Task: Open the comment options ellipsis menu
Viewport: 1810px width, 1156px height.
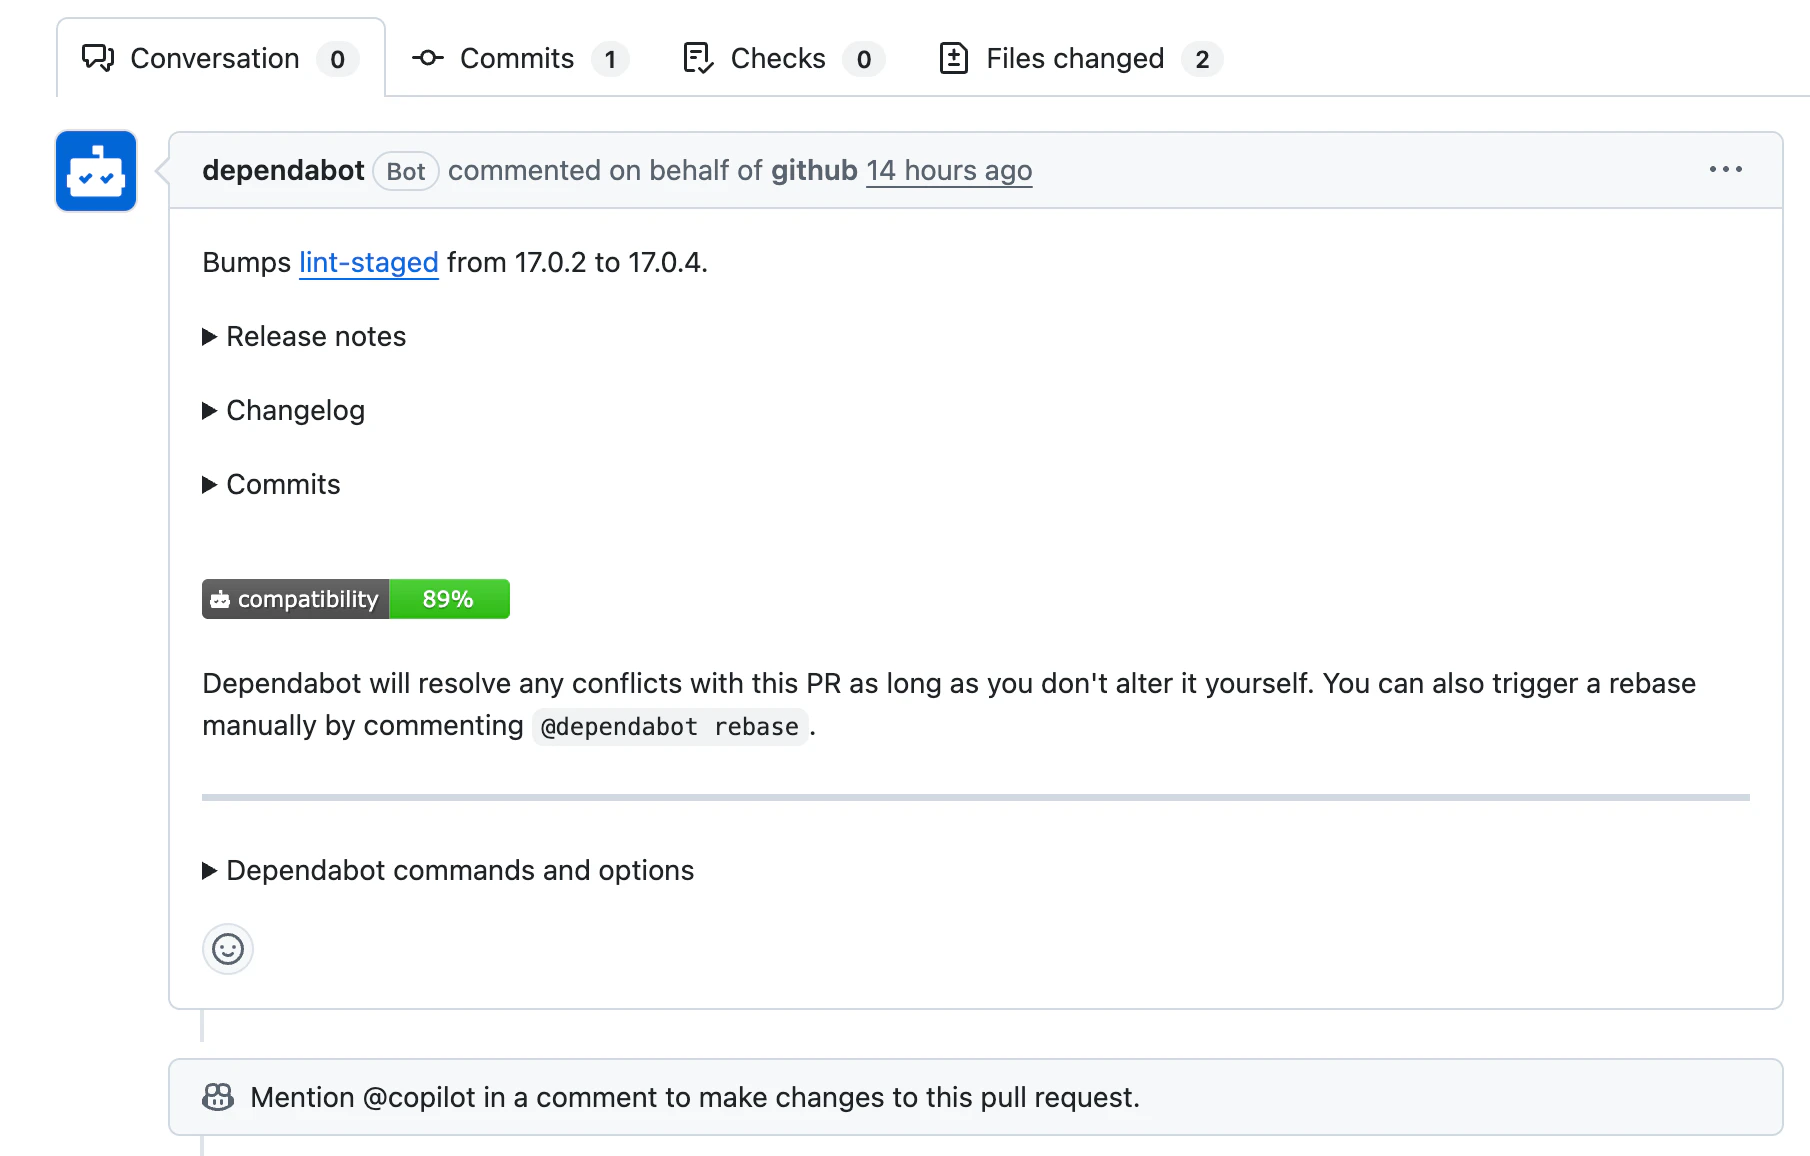Action: click(1726, 170)
